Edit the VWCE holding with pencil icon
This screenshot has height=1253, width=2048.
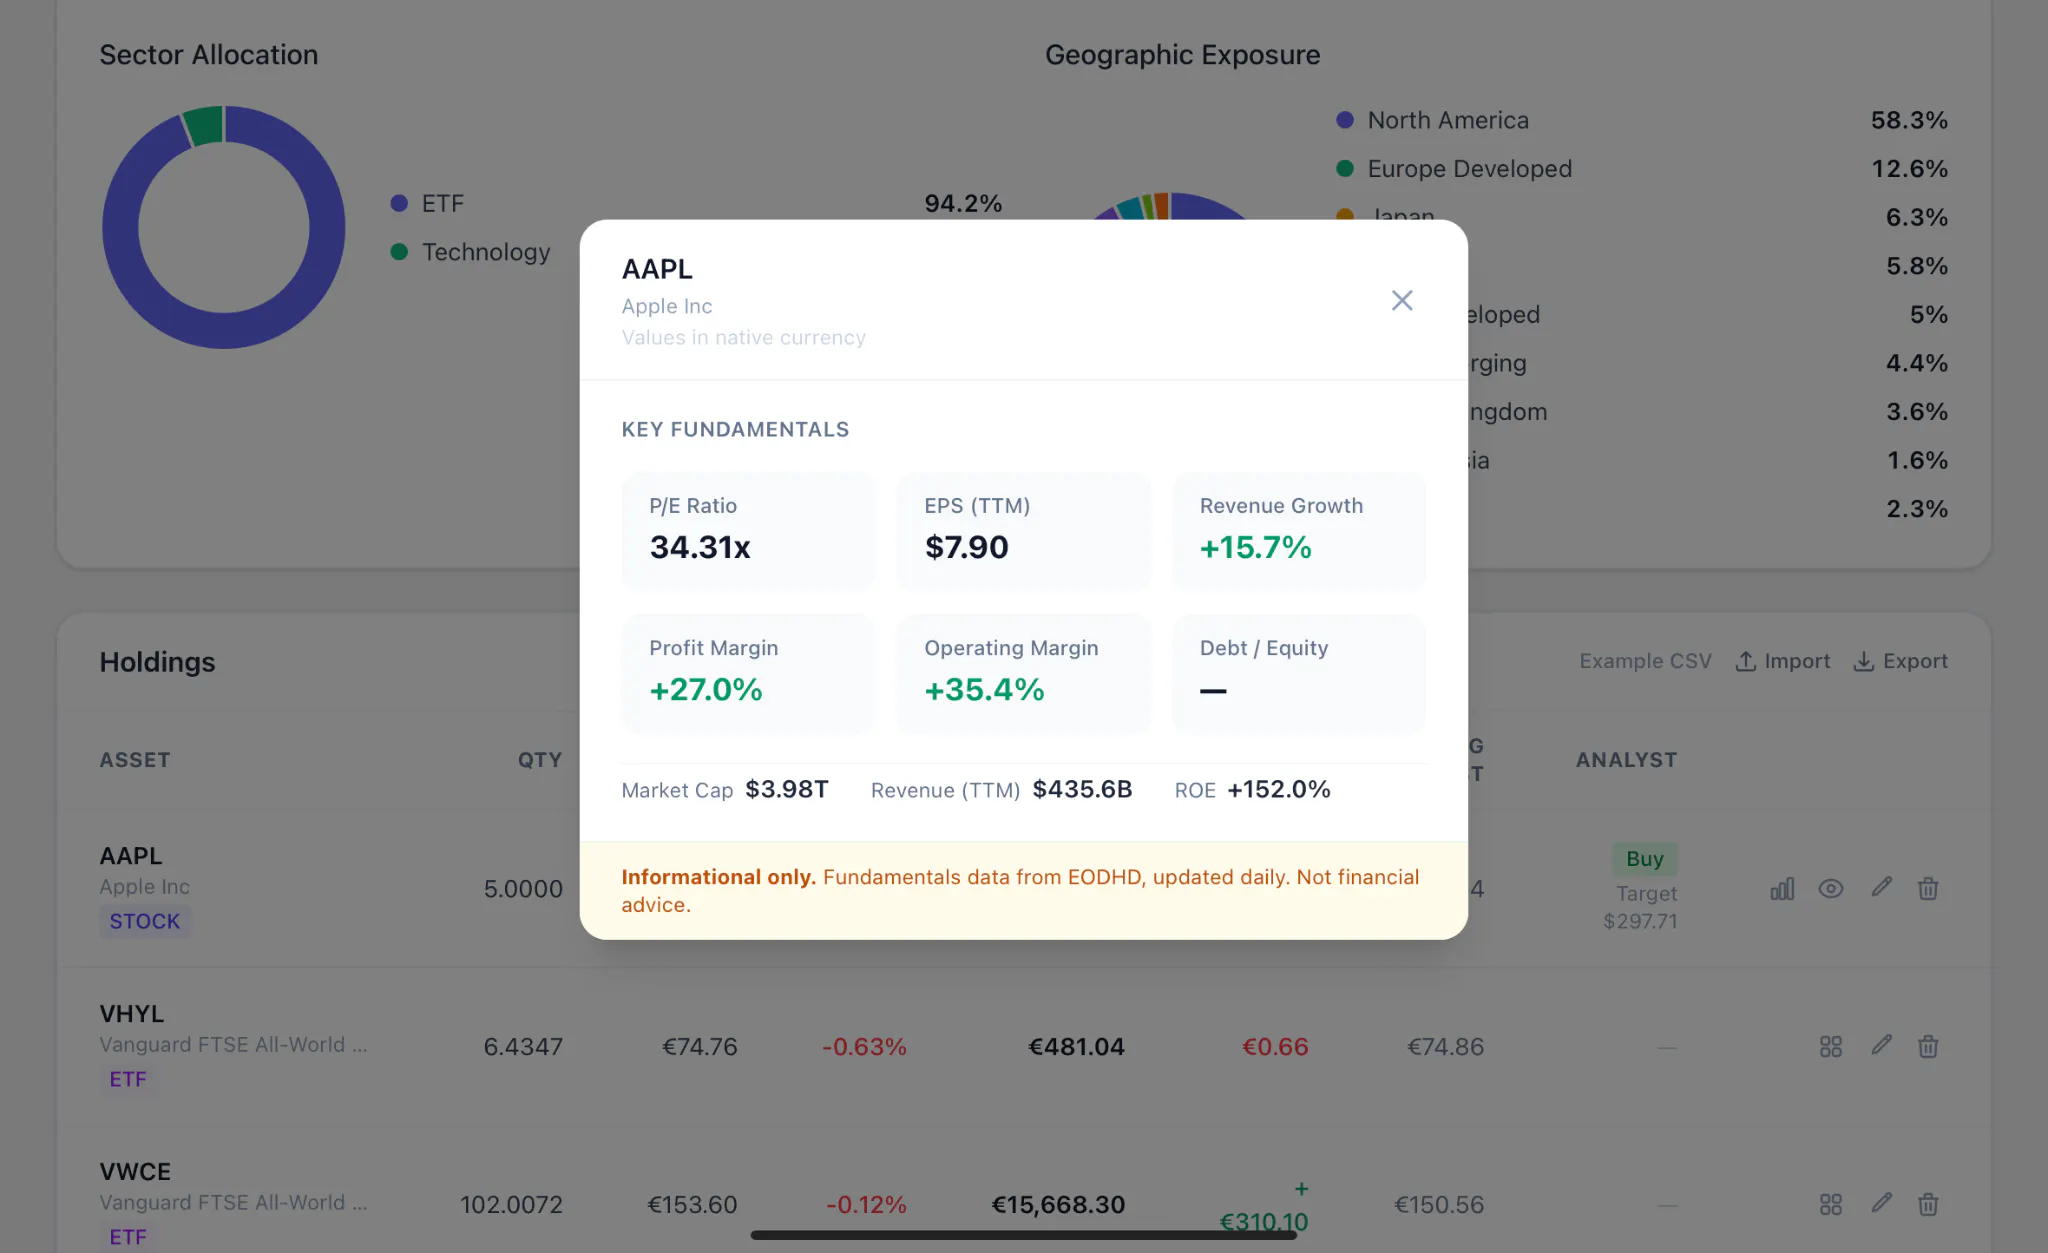pos(1881,1203)
